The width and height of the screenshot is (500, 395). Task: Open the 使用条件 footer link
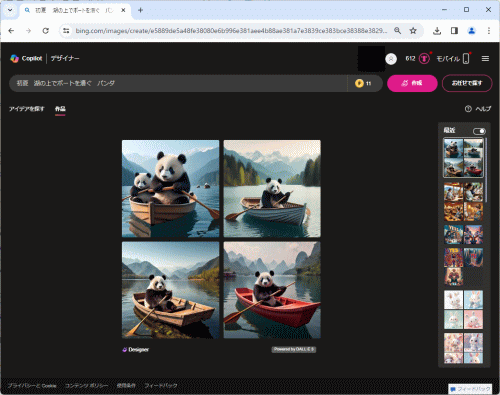[126, 386]
